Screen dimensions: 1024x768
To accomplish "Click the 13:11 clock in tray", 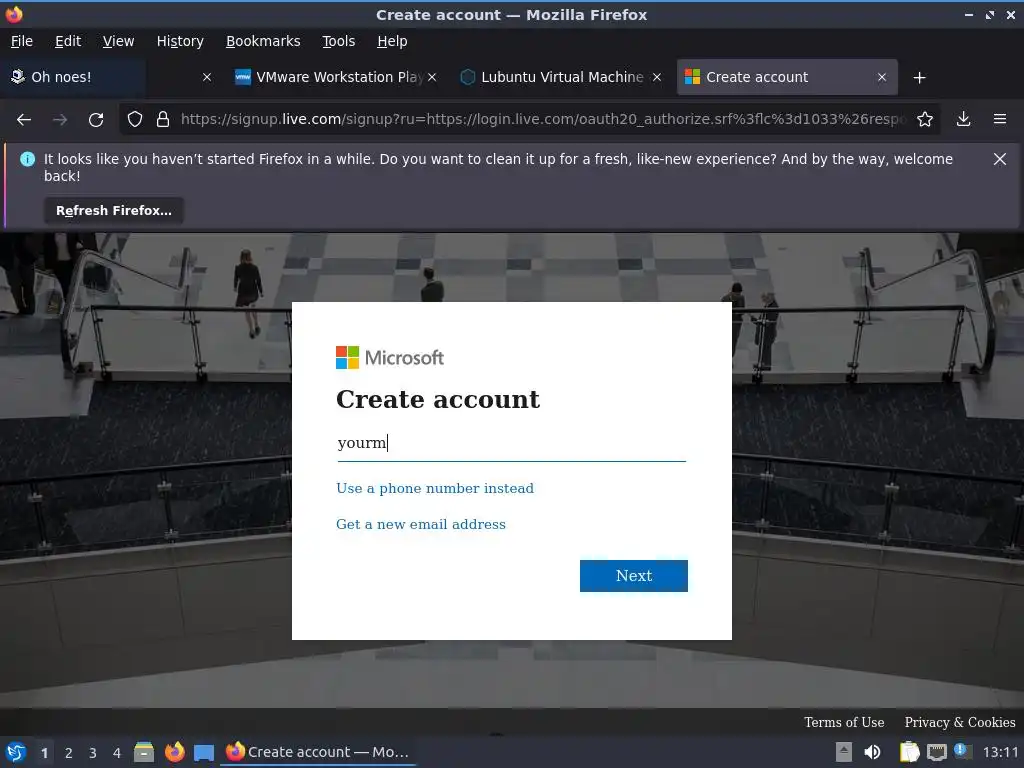I will point(1000,752).
